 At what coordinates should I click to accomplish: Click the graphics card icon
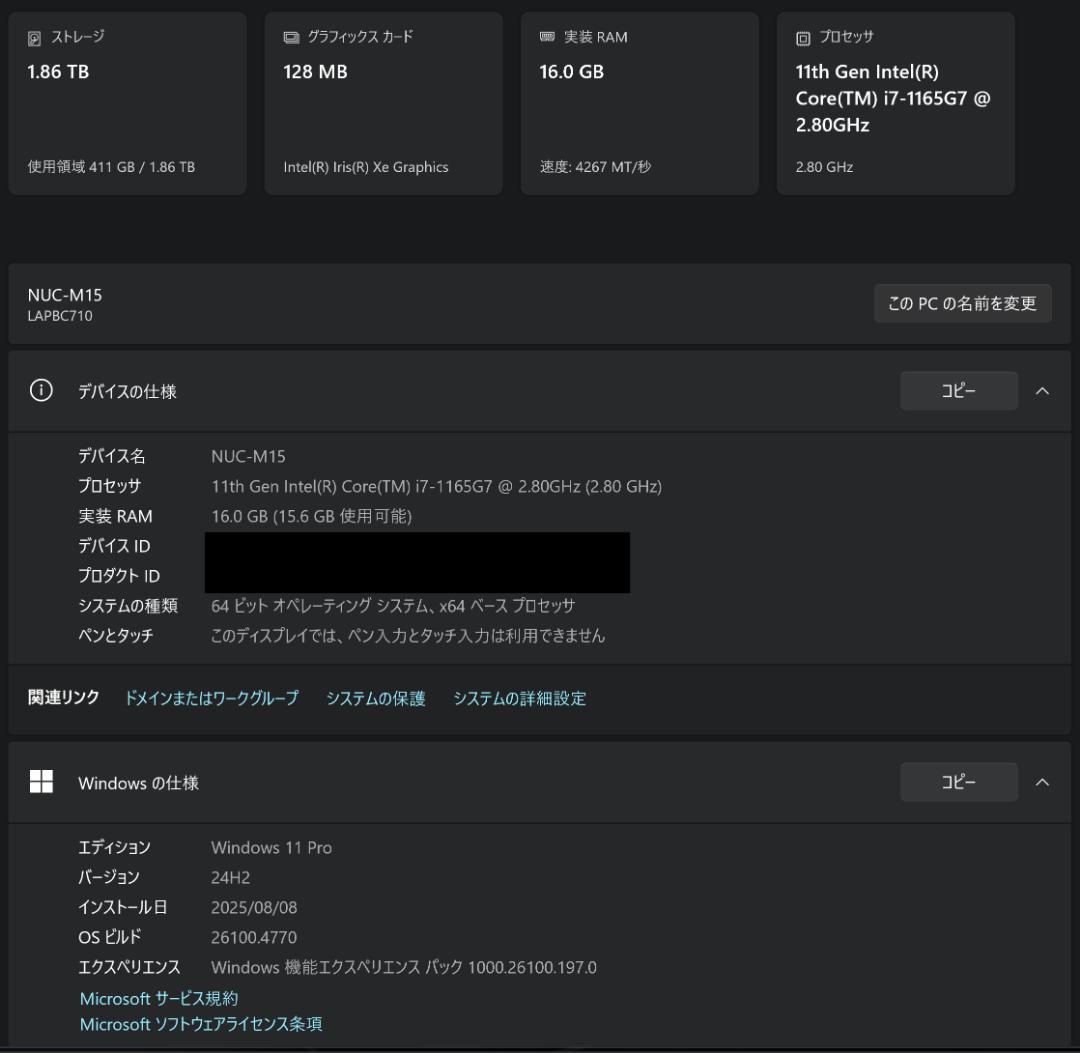pyautogui.click(x=291, y=37)
